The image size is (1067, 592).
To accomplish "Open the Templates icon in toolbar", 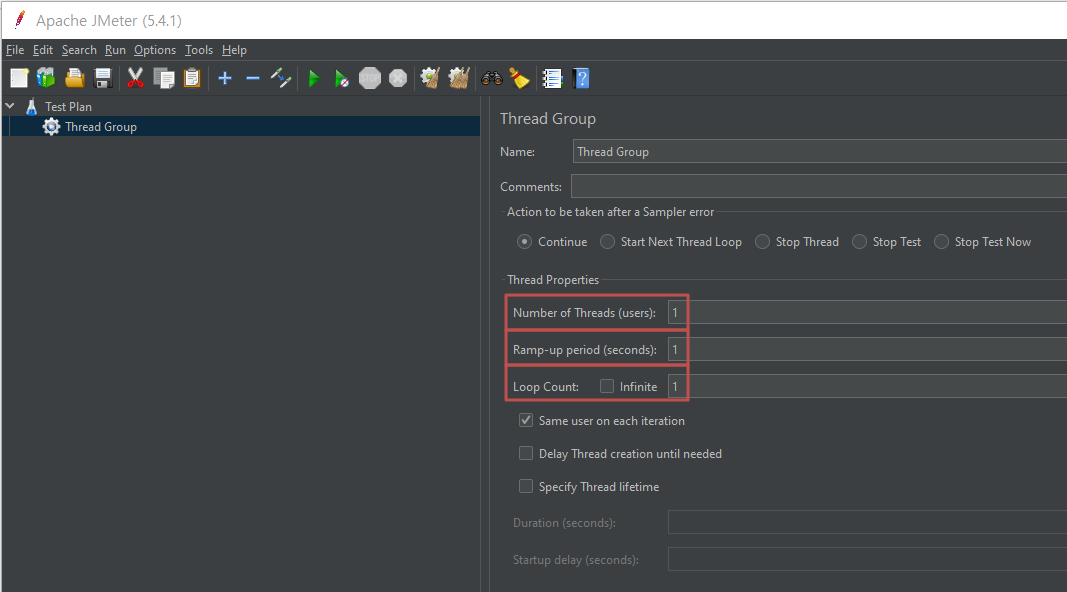I will (46, 78).
